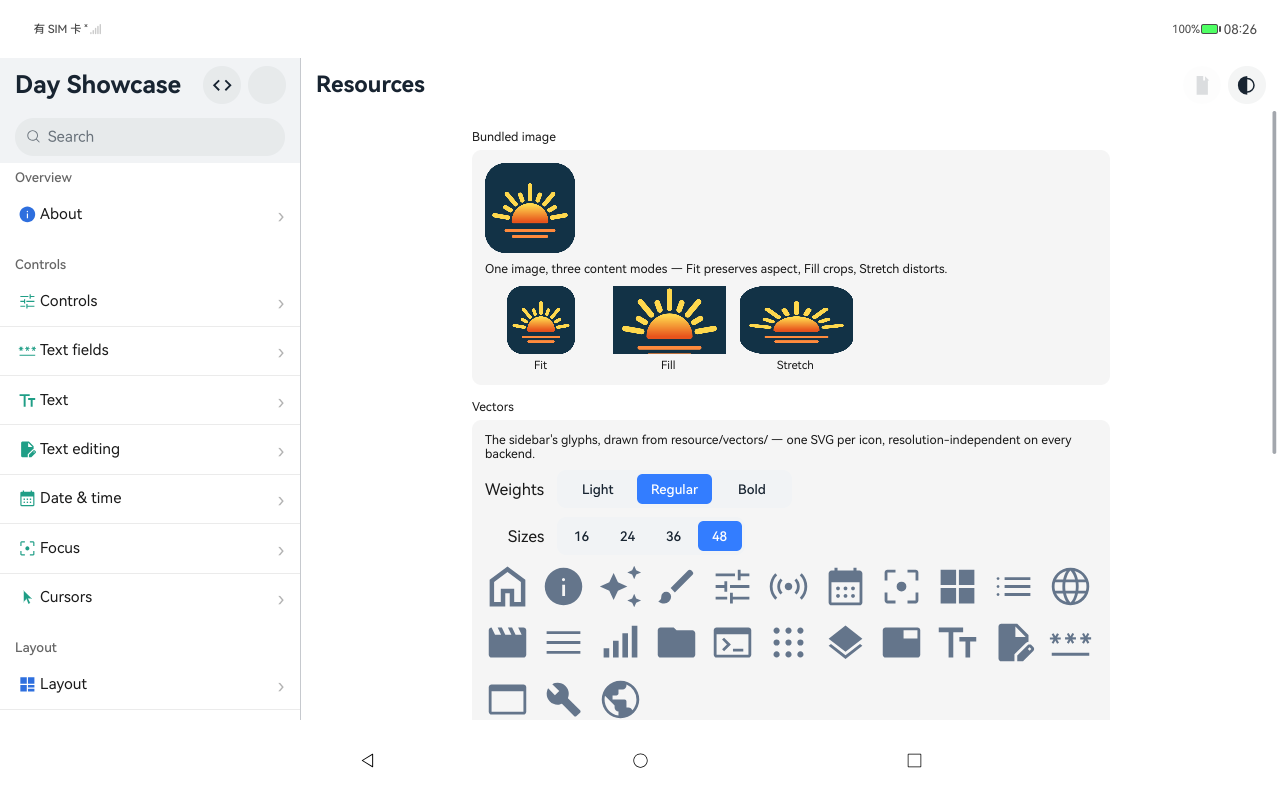
Task: Select the earth globe icon with continents
Action: pos(620,699)
